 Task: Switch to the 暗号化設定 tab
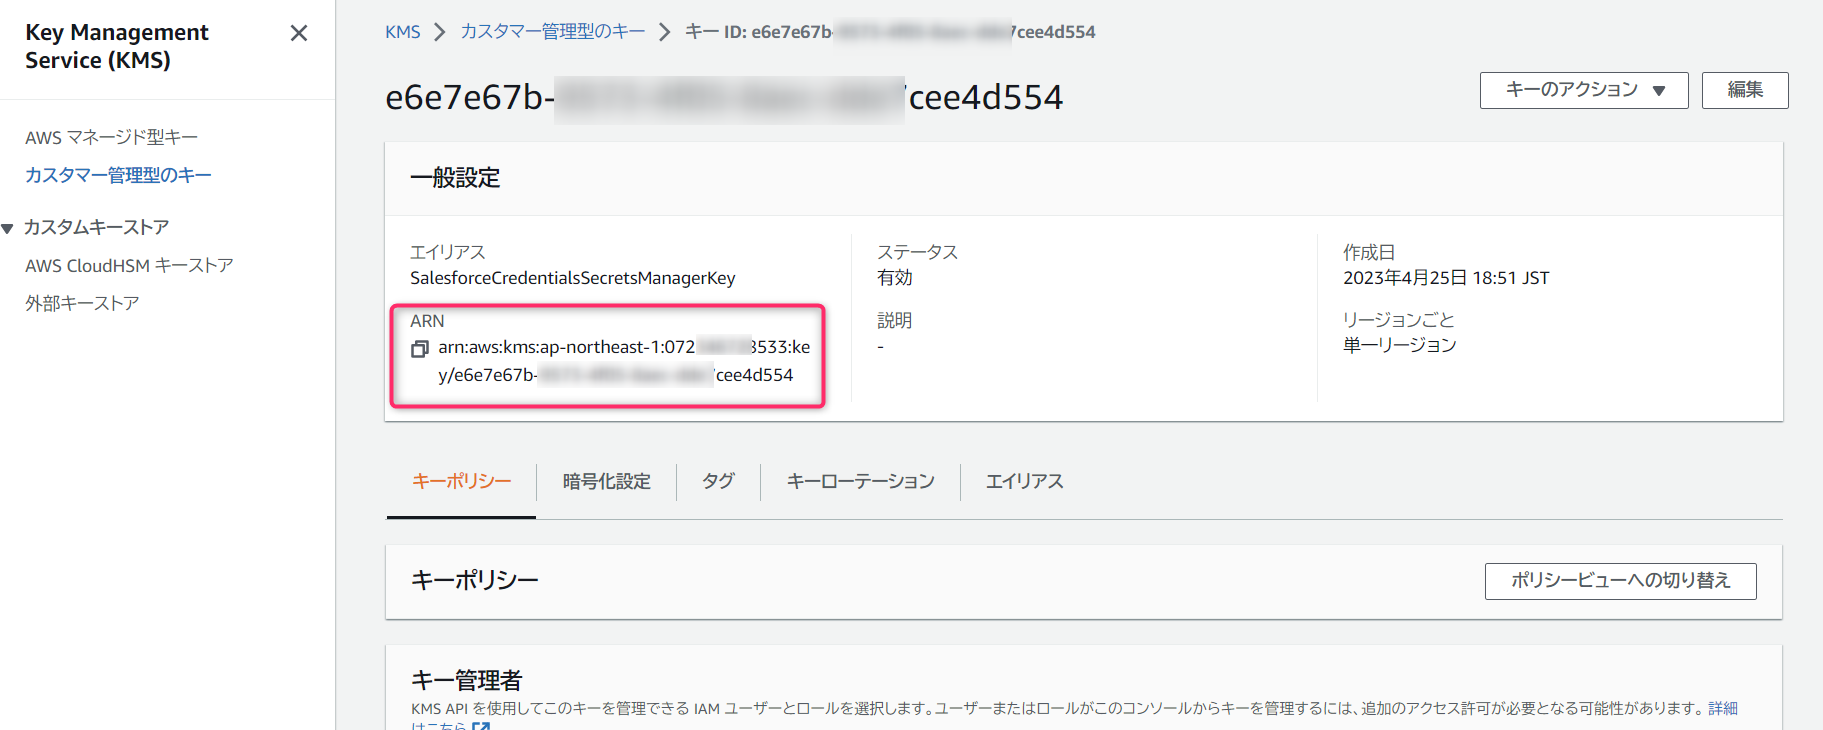click(x=606, y=481)
